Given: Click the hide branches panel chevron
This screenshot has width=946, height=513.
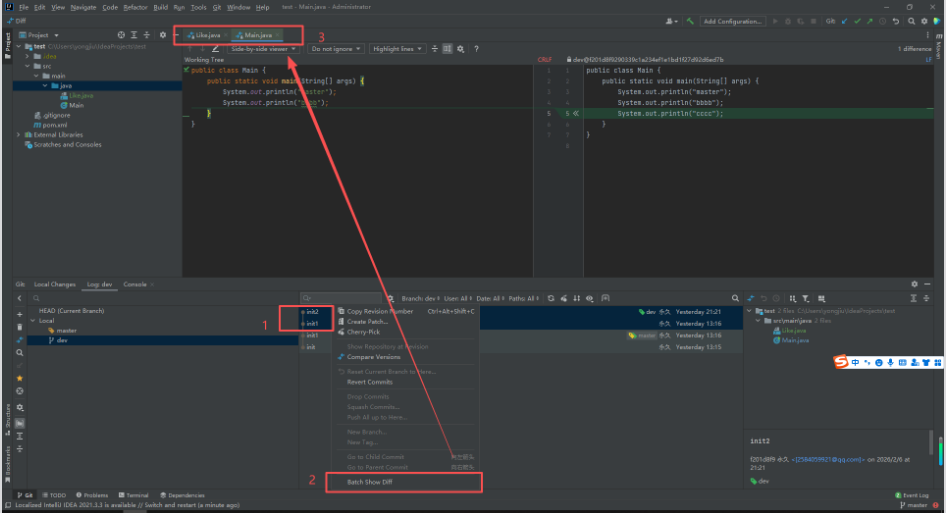Looking at the screenshot, I should [19, 298].
